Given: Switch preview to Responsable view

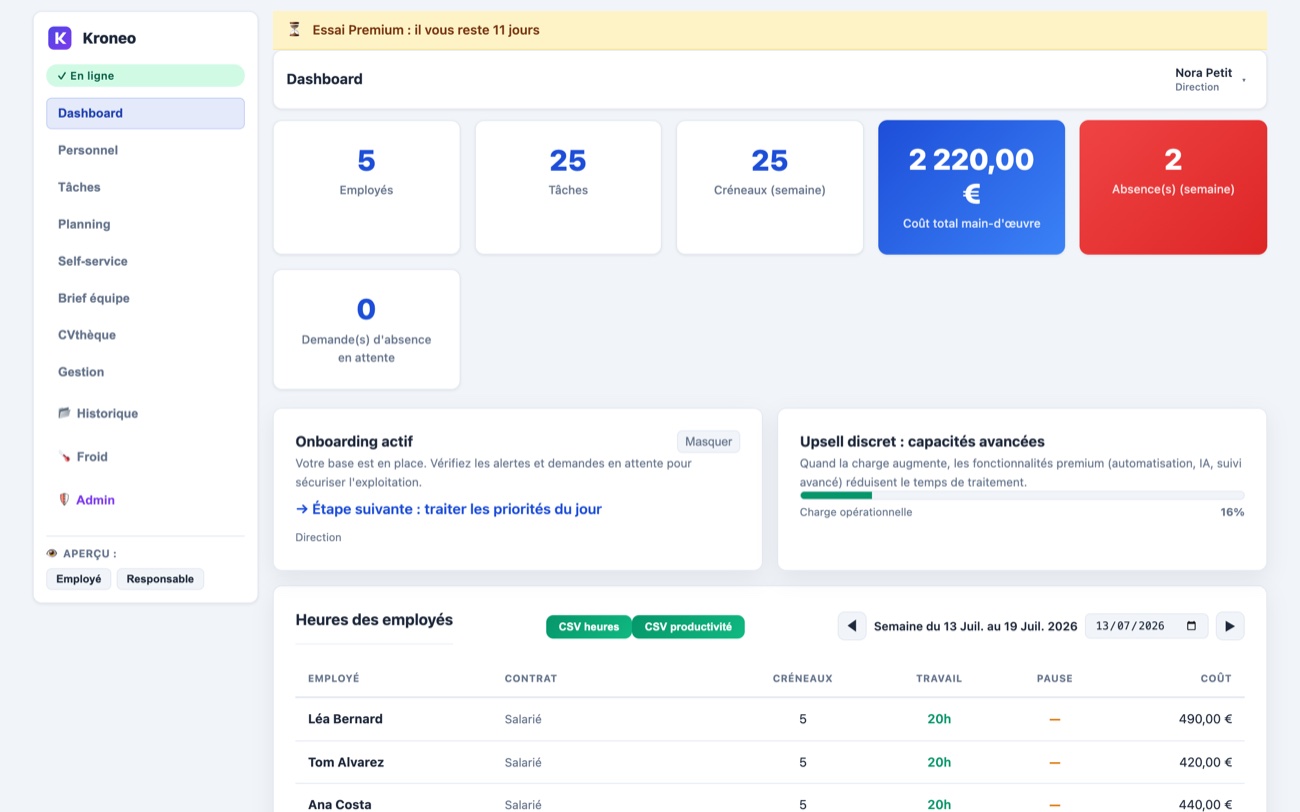Looking at the screenshot, I should click(160, 579).
